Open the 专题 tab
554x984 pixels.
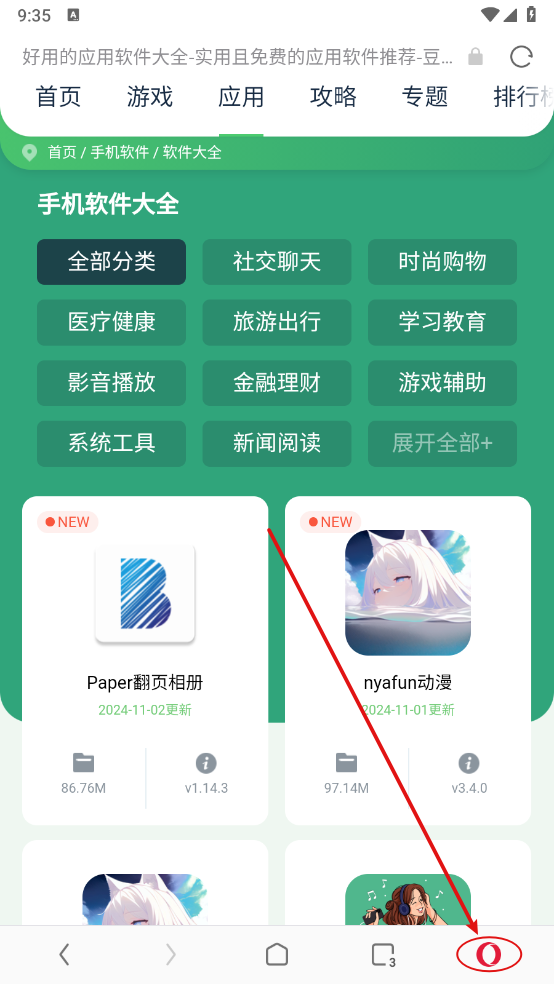point(425,97)
